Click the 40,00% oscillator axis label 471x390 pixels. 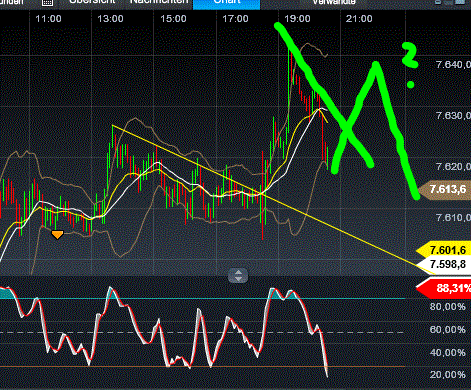448,353
